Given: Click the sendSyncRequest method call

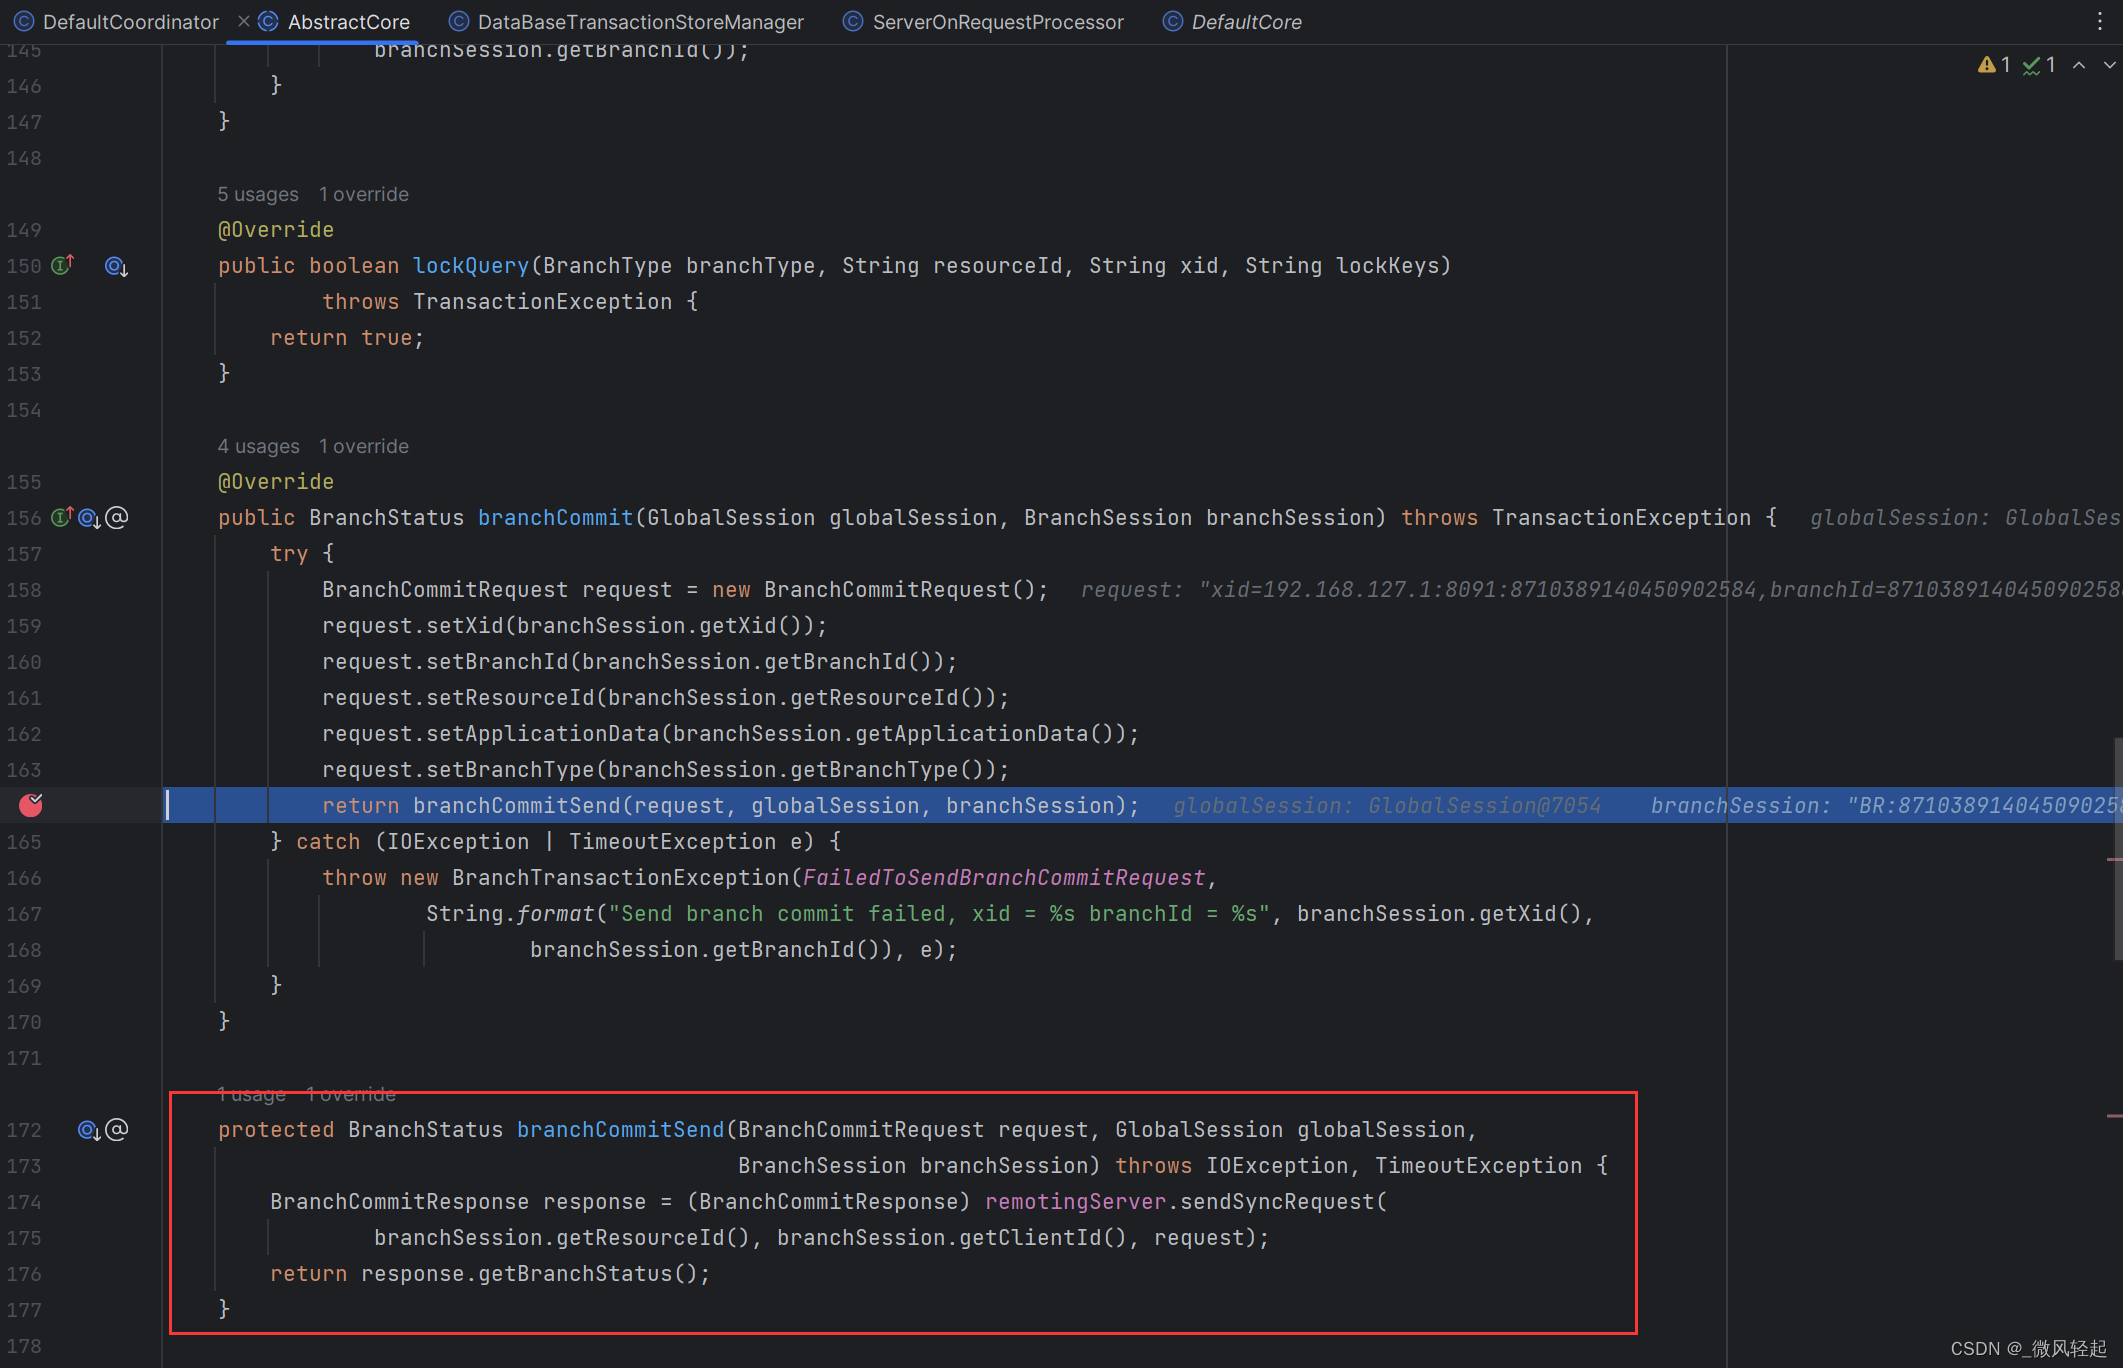Looking at the screenshot, I should pos(1277,1202).
